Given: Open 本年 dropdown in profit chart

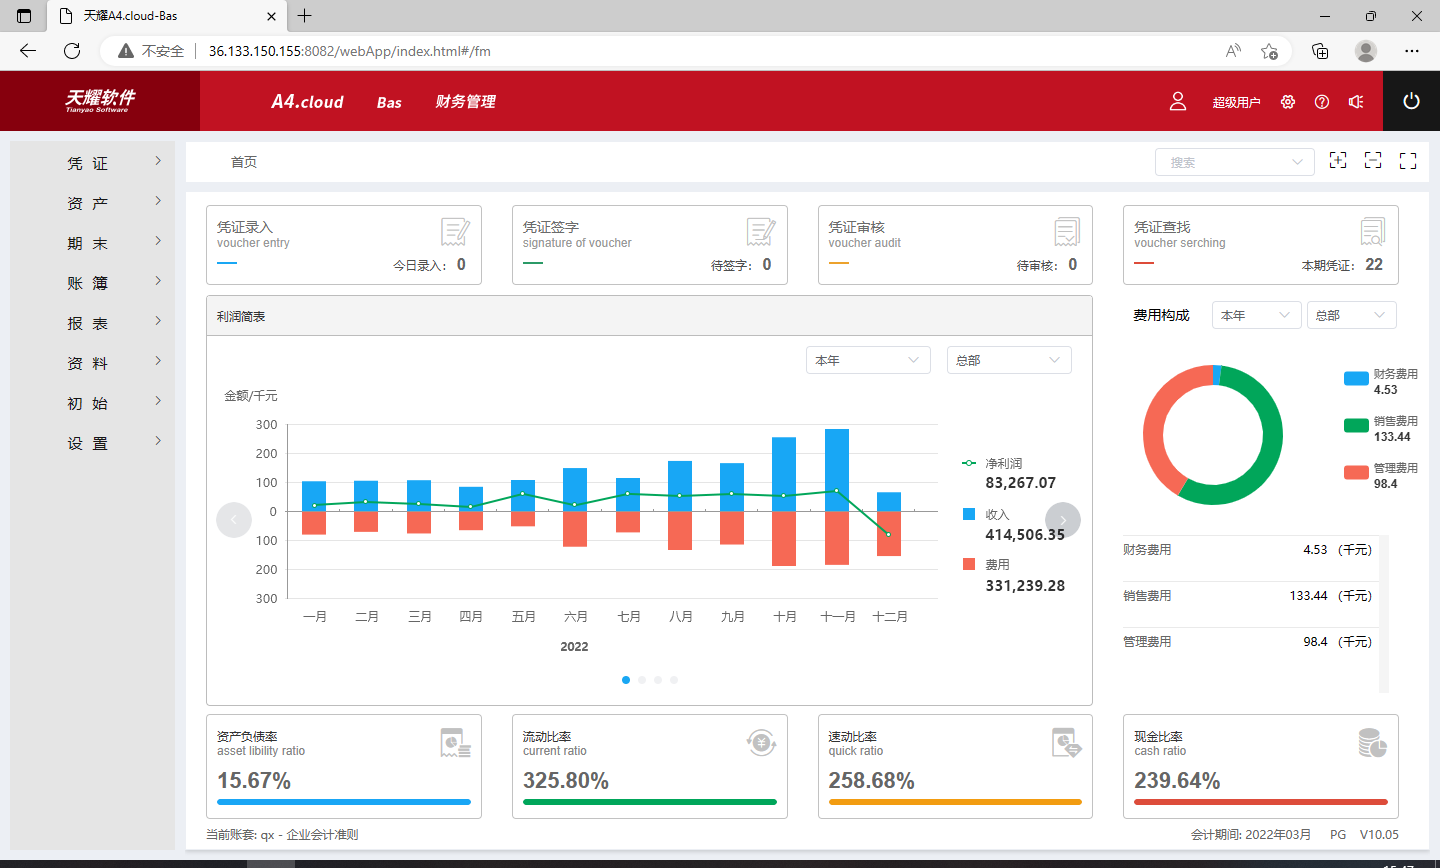Looking at the screenshot, I should pos(868,360).
